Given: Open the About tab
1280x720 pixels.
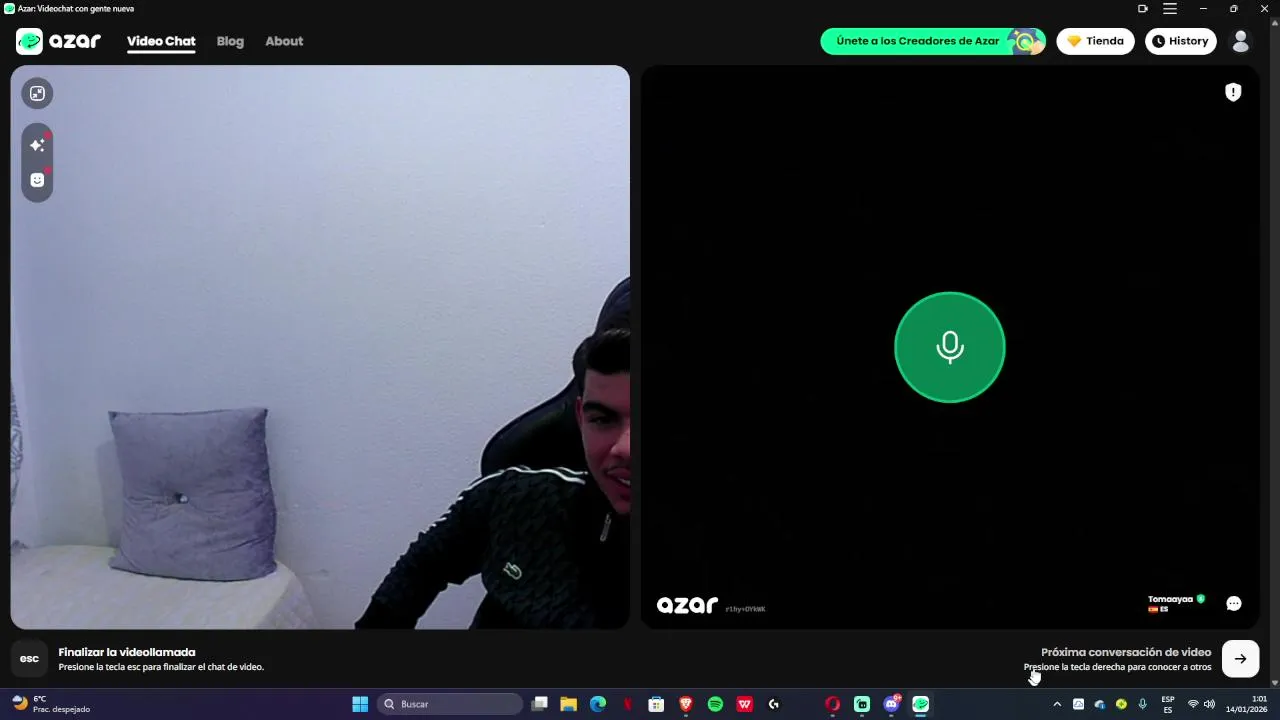Looking at the screenshot, I should 284,41.
